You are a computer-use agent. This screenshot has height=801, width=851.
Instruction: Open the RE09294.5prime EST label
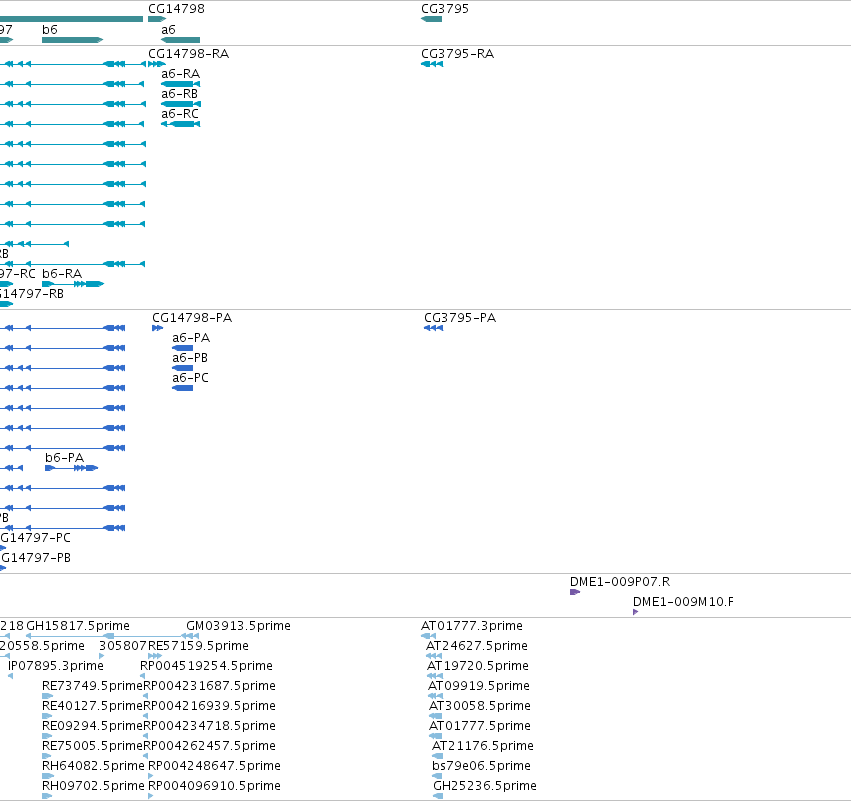92,727
